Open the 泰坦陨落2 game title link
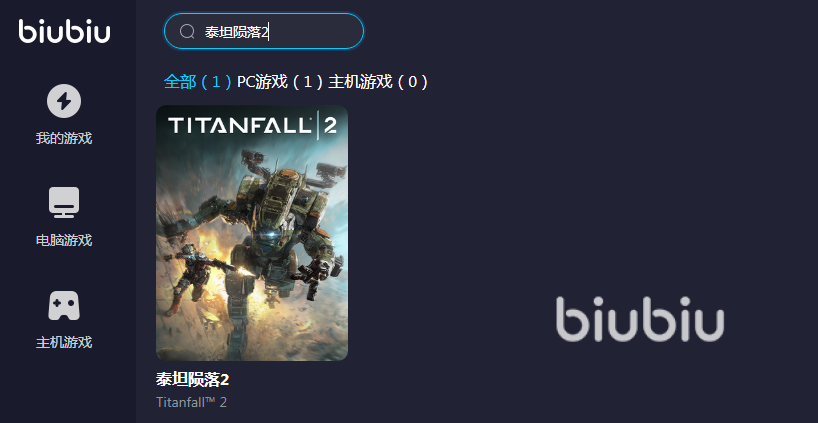Image resolution: width=818 pixels, height=423 pixels. coord(193,380)
